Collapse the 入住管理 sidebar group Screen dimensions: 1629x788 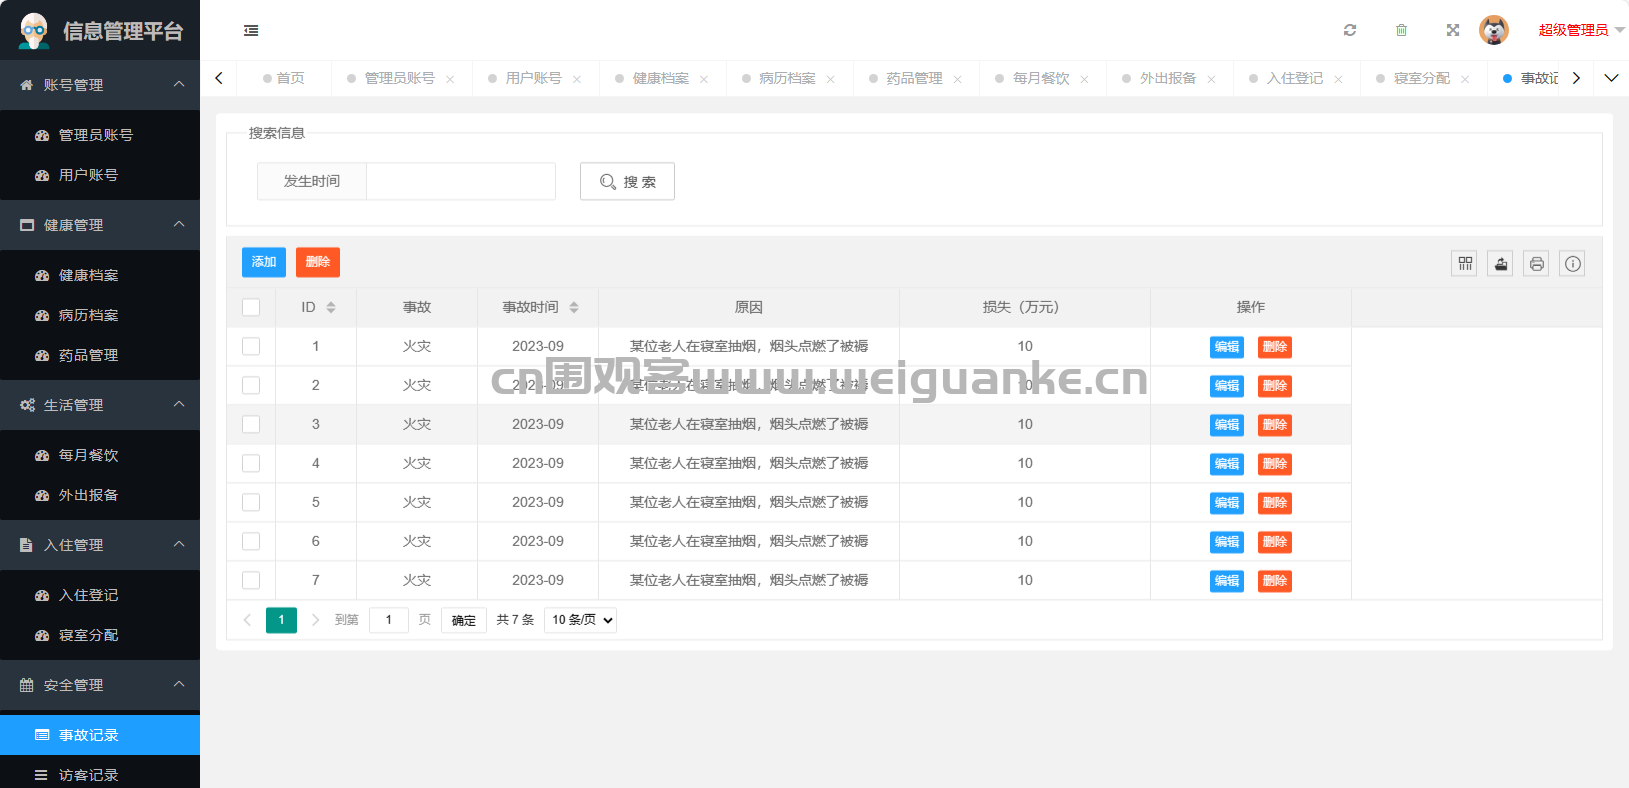[x=100, y=545]
